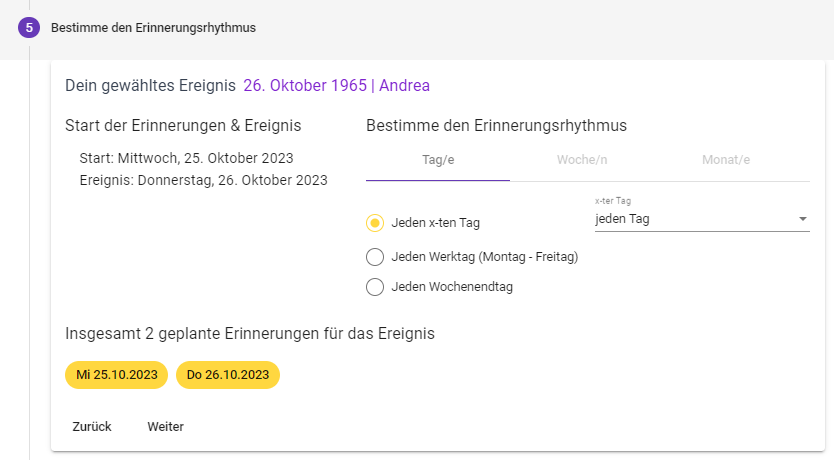Click the yellow 'Mi 25.10.2023' reminder chip
The height and width of the screenshot is (460, 834).
pos(117,375)
